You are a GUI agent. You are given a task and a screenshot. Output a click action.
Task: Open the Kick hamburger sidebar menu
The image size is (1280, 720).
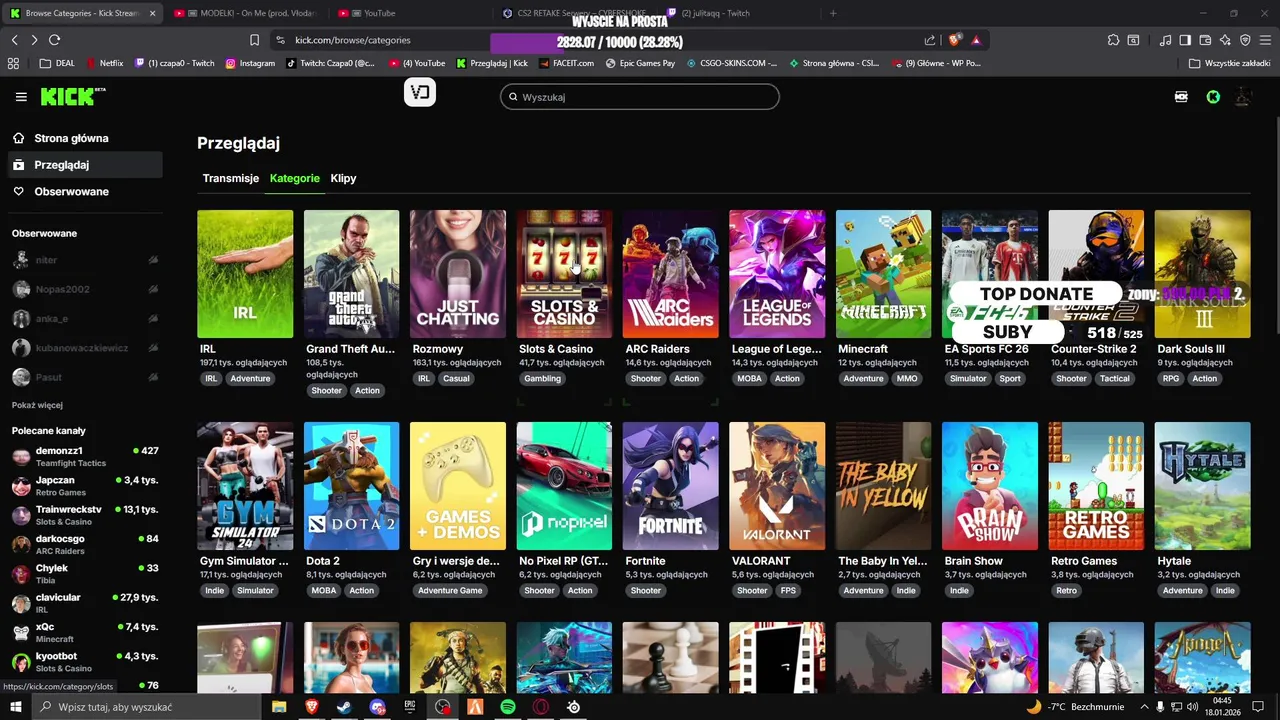(21, 97)
